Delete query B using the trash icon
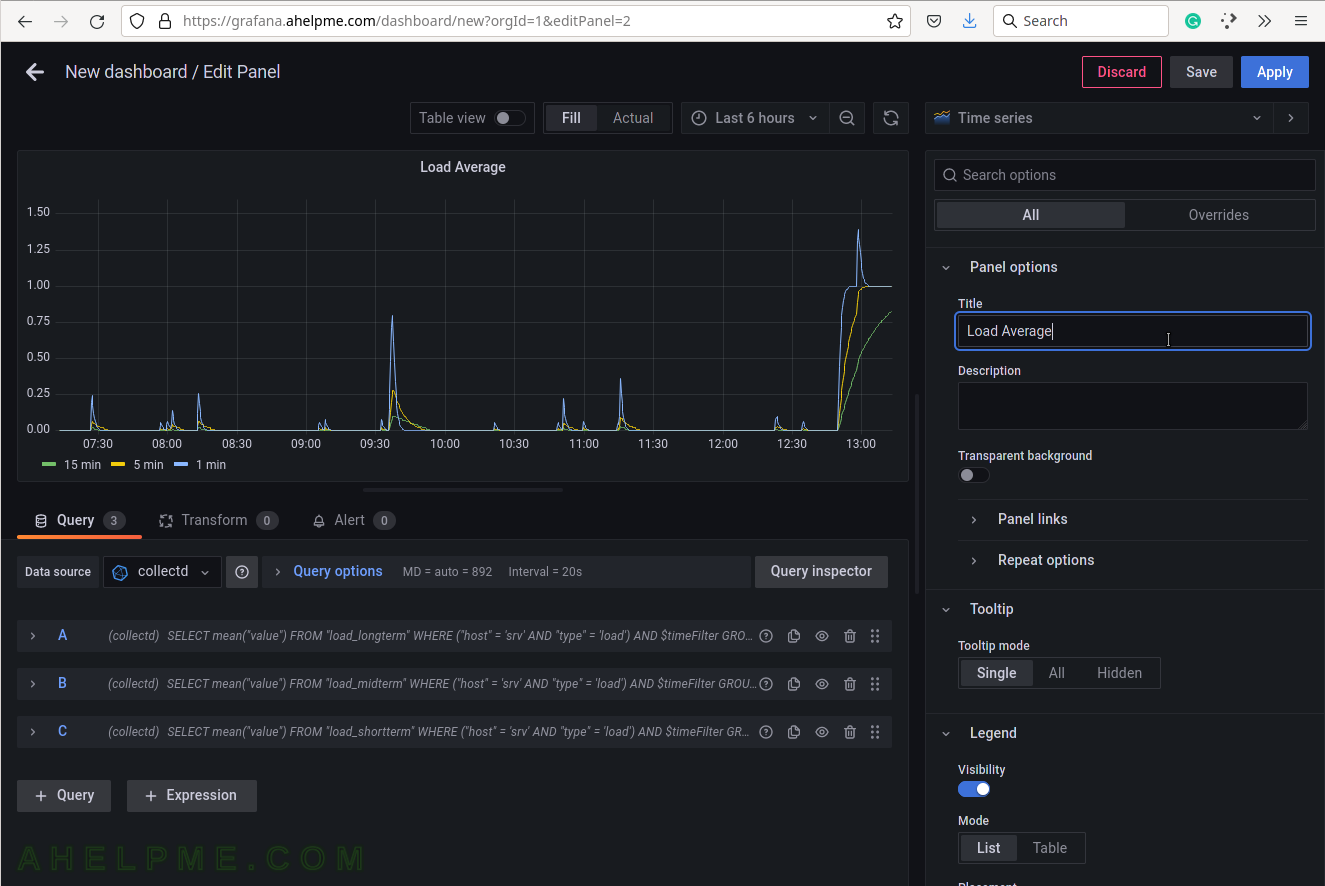Screen dimensions: 1325x886 850,684
